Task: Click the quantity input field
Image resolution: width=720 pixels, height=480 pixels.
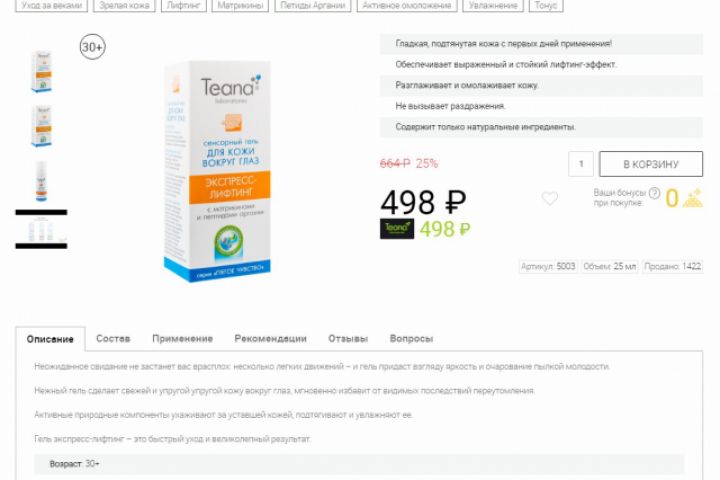Action: click(x=581, y=164)
